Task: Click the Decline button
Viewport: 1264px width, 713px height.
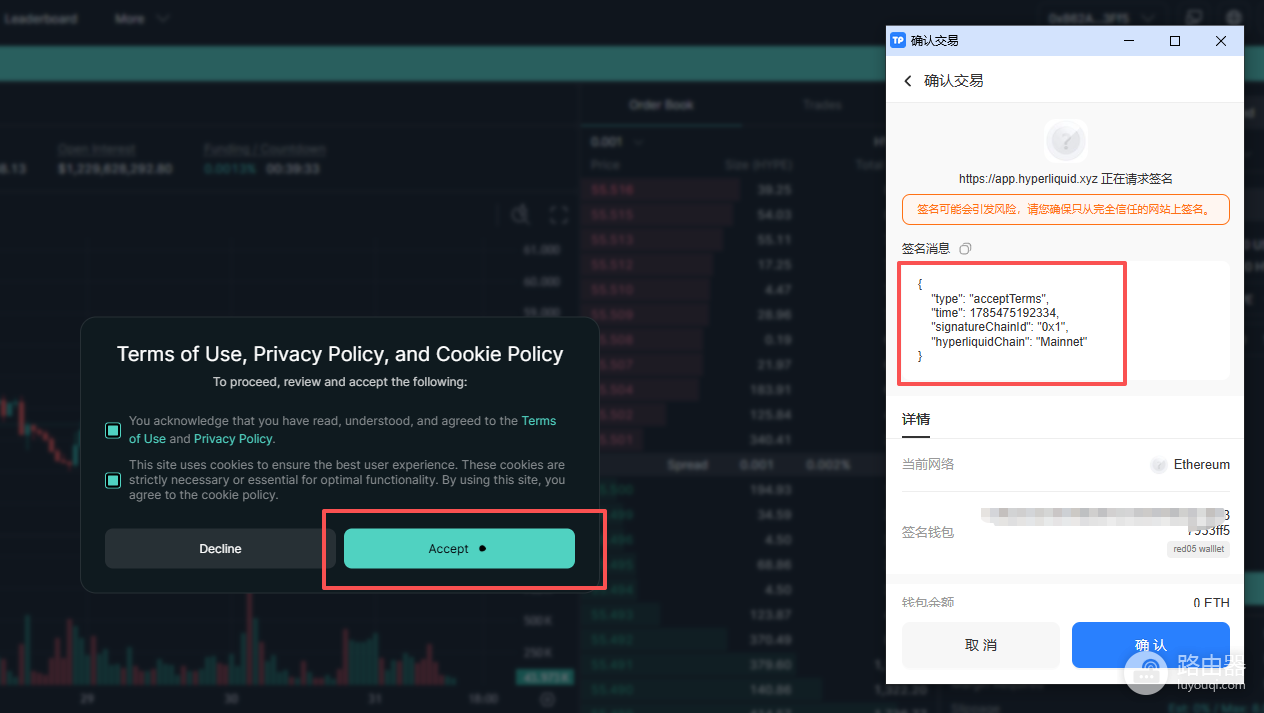Action: coord(220,548)
